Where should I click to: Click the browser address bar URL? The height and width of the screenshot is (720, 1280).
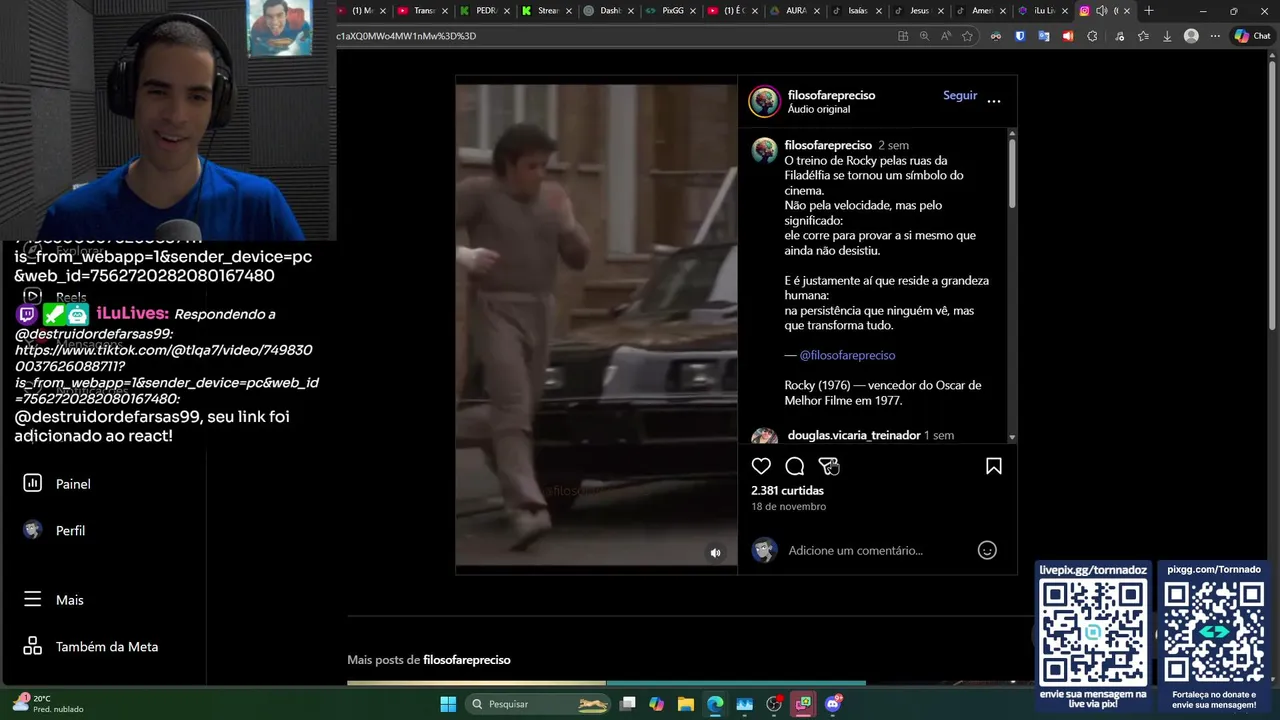pos(406,36)
